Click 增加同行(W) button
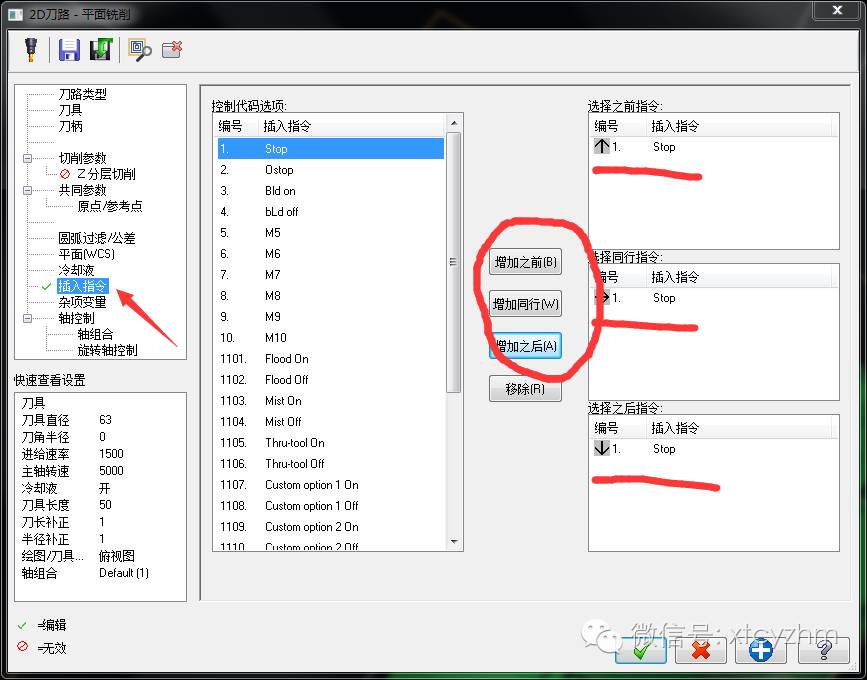867x680 pixels. coord(525,304)
